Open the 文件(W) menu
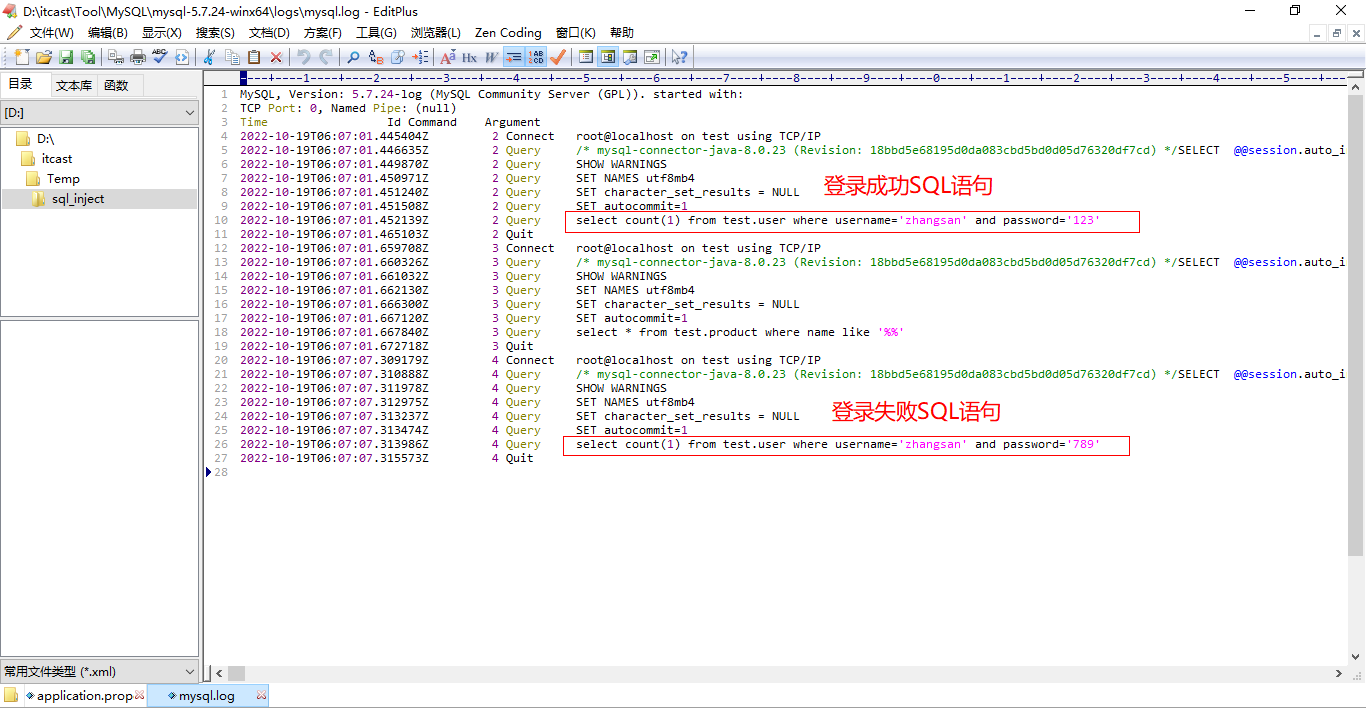 tap(51, 33)
